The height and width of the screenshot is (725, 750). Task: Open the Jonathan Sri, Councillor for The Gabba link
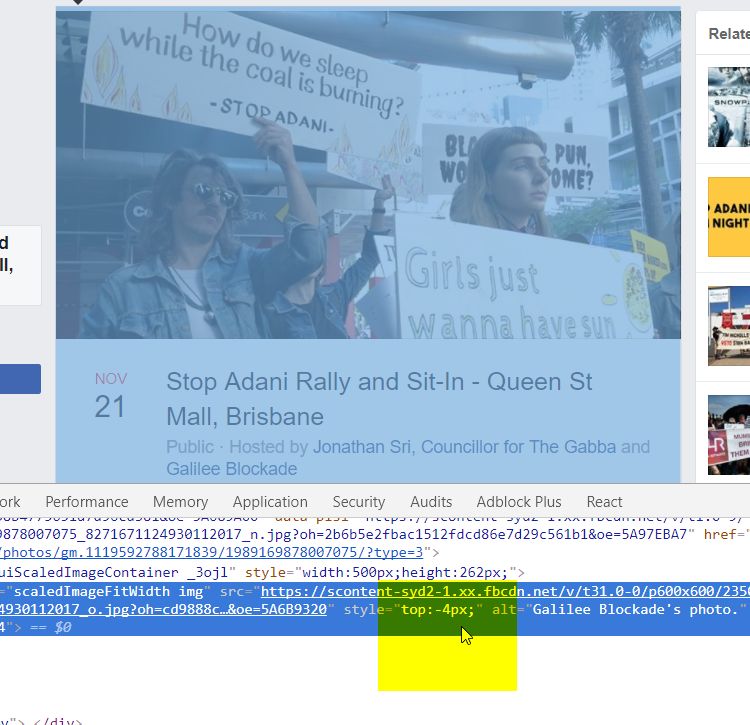point(464,447)
